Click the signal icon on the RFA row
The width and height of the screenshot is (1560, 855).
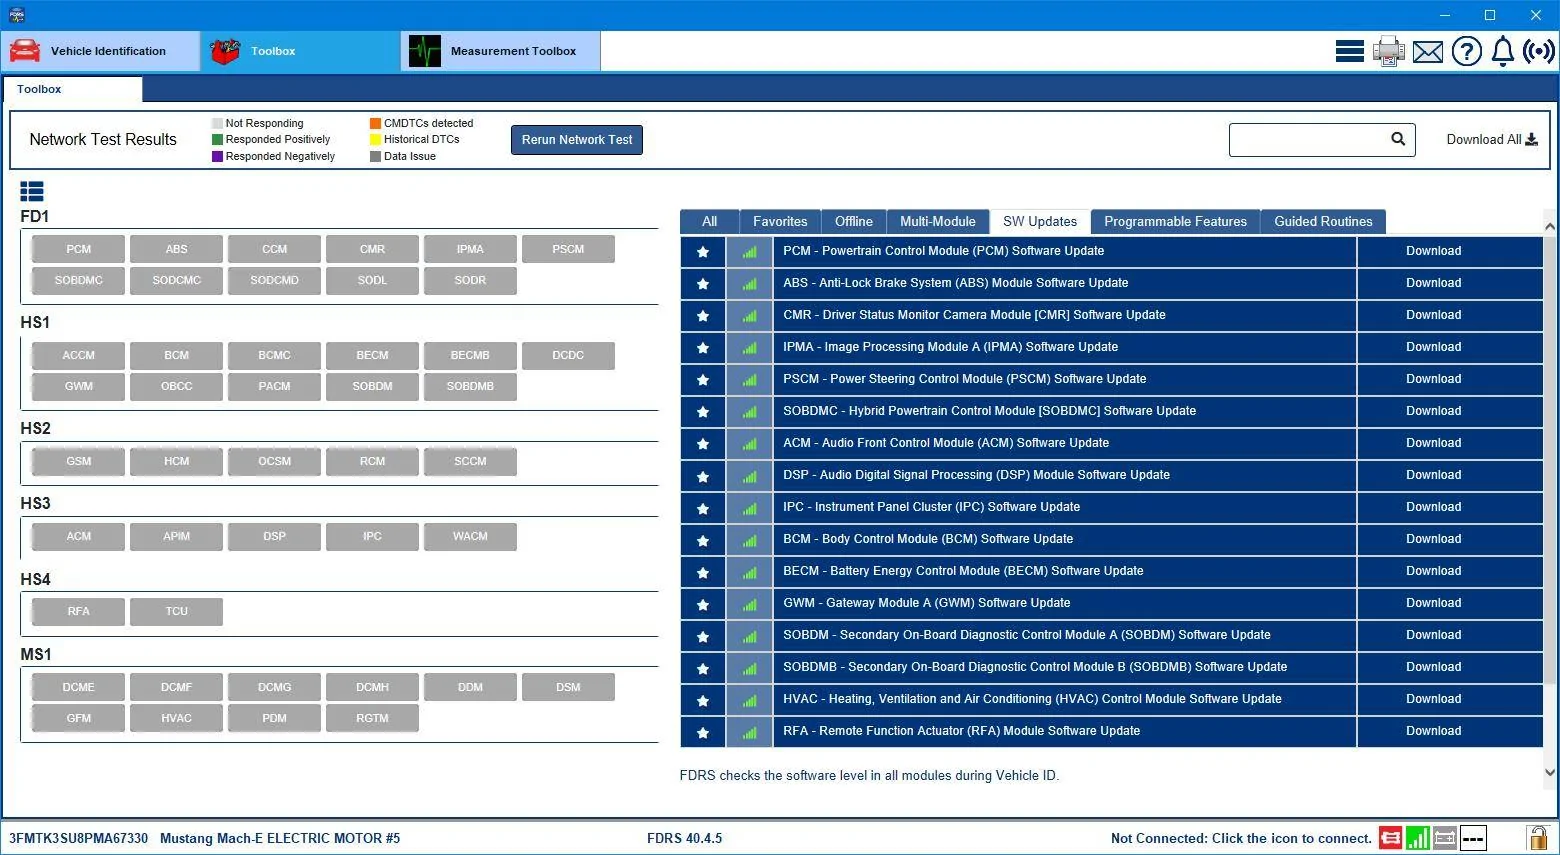(749, 731)
